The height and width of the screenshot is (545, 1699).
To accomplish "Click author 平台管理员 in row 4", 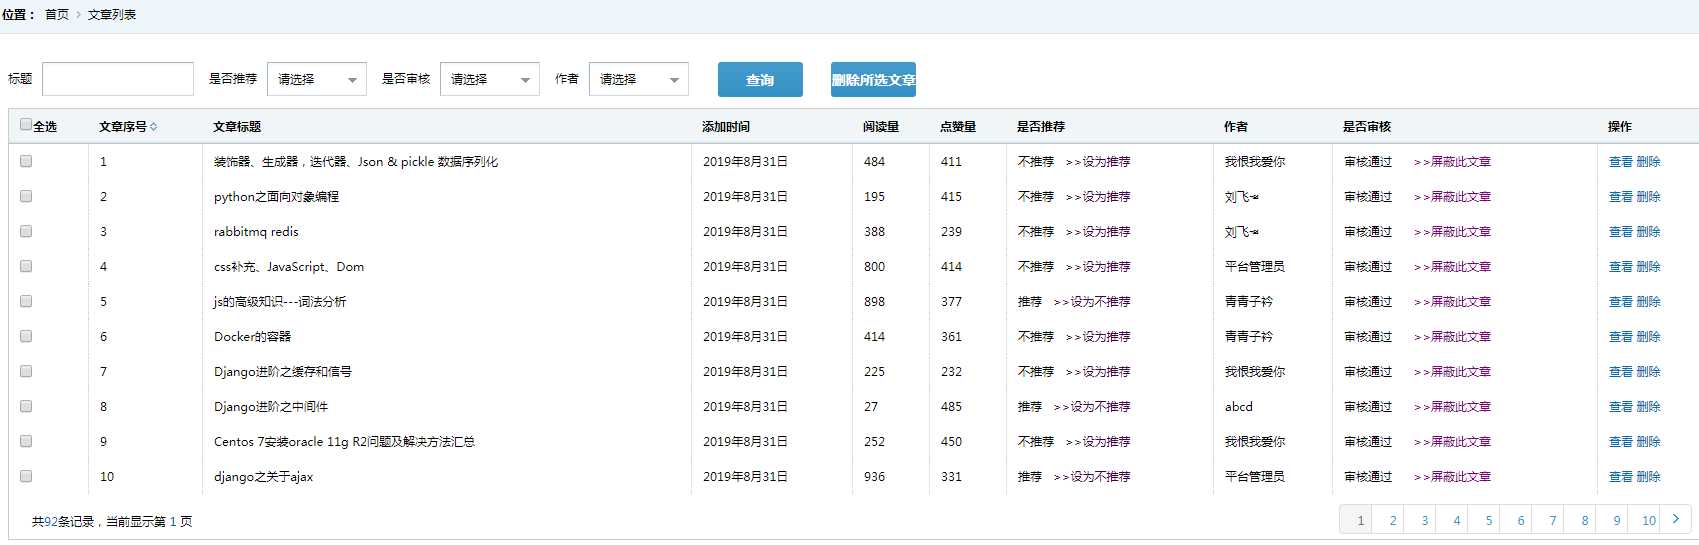I will tap(1255, 267).
